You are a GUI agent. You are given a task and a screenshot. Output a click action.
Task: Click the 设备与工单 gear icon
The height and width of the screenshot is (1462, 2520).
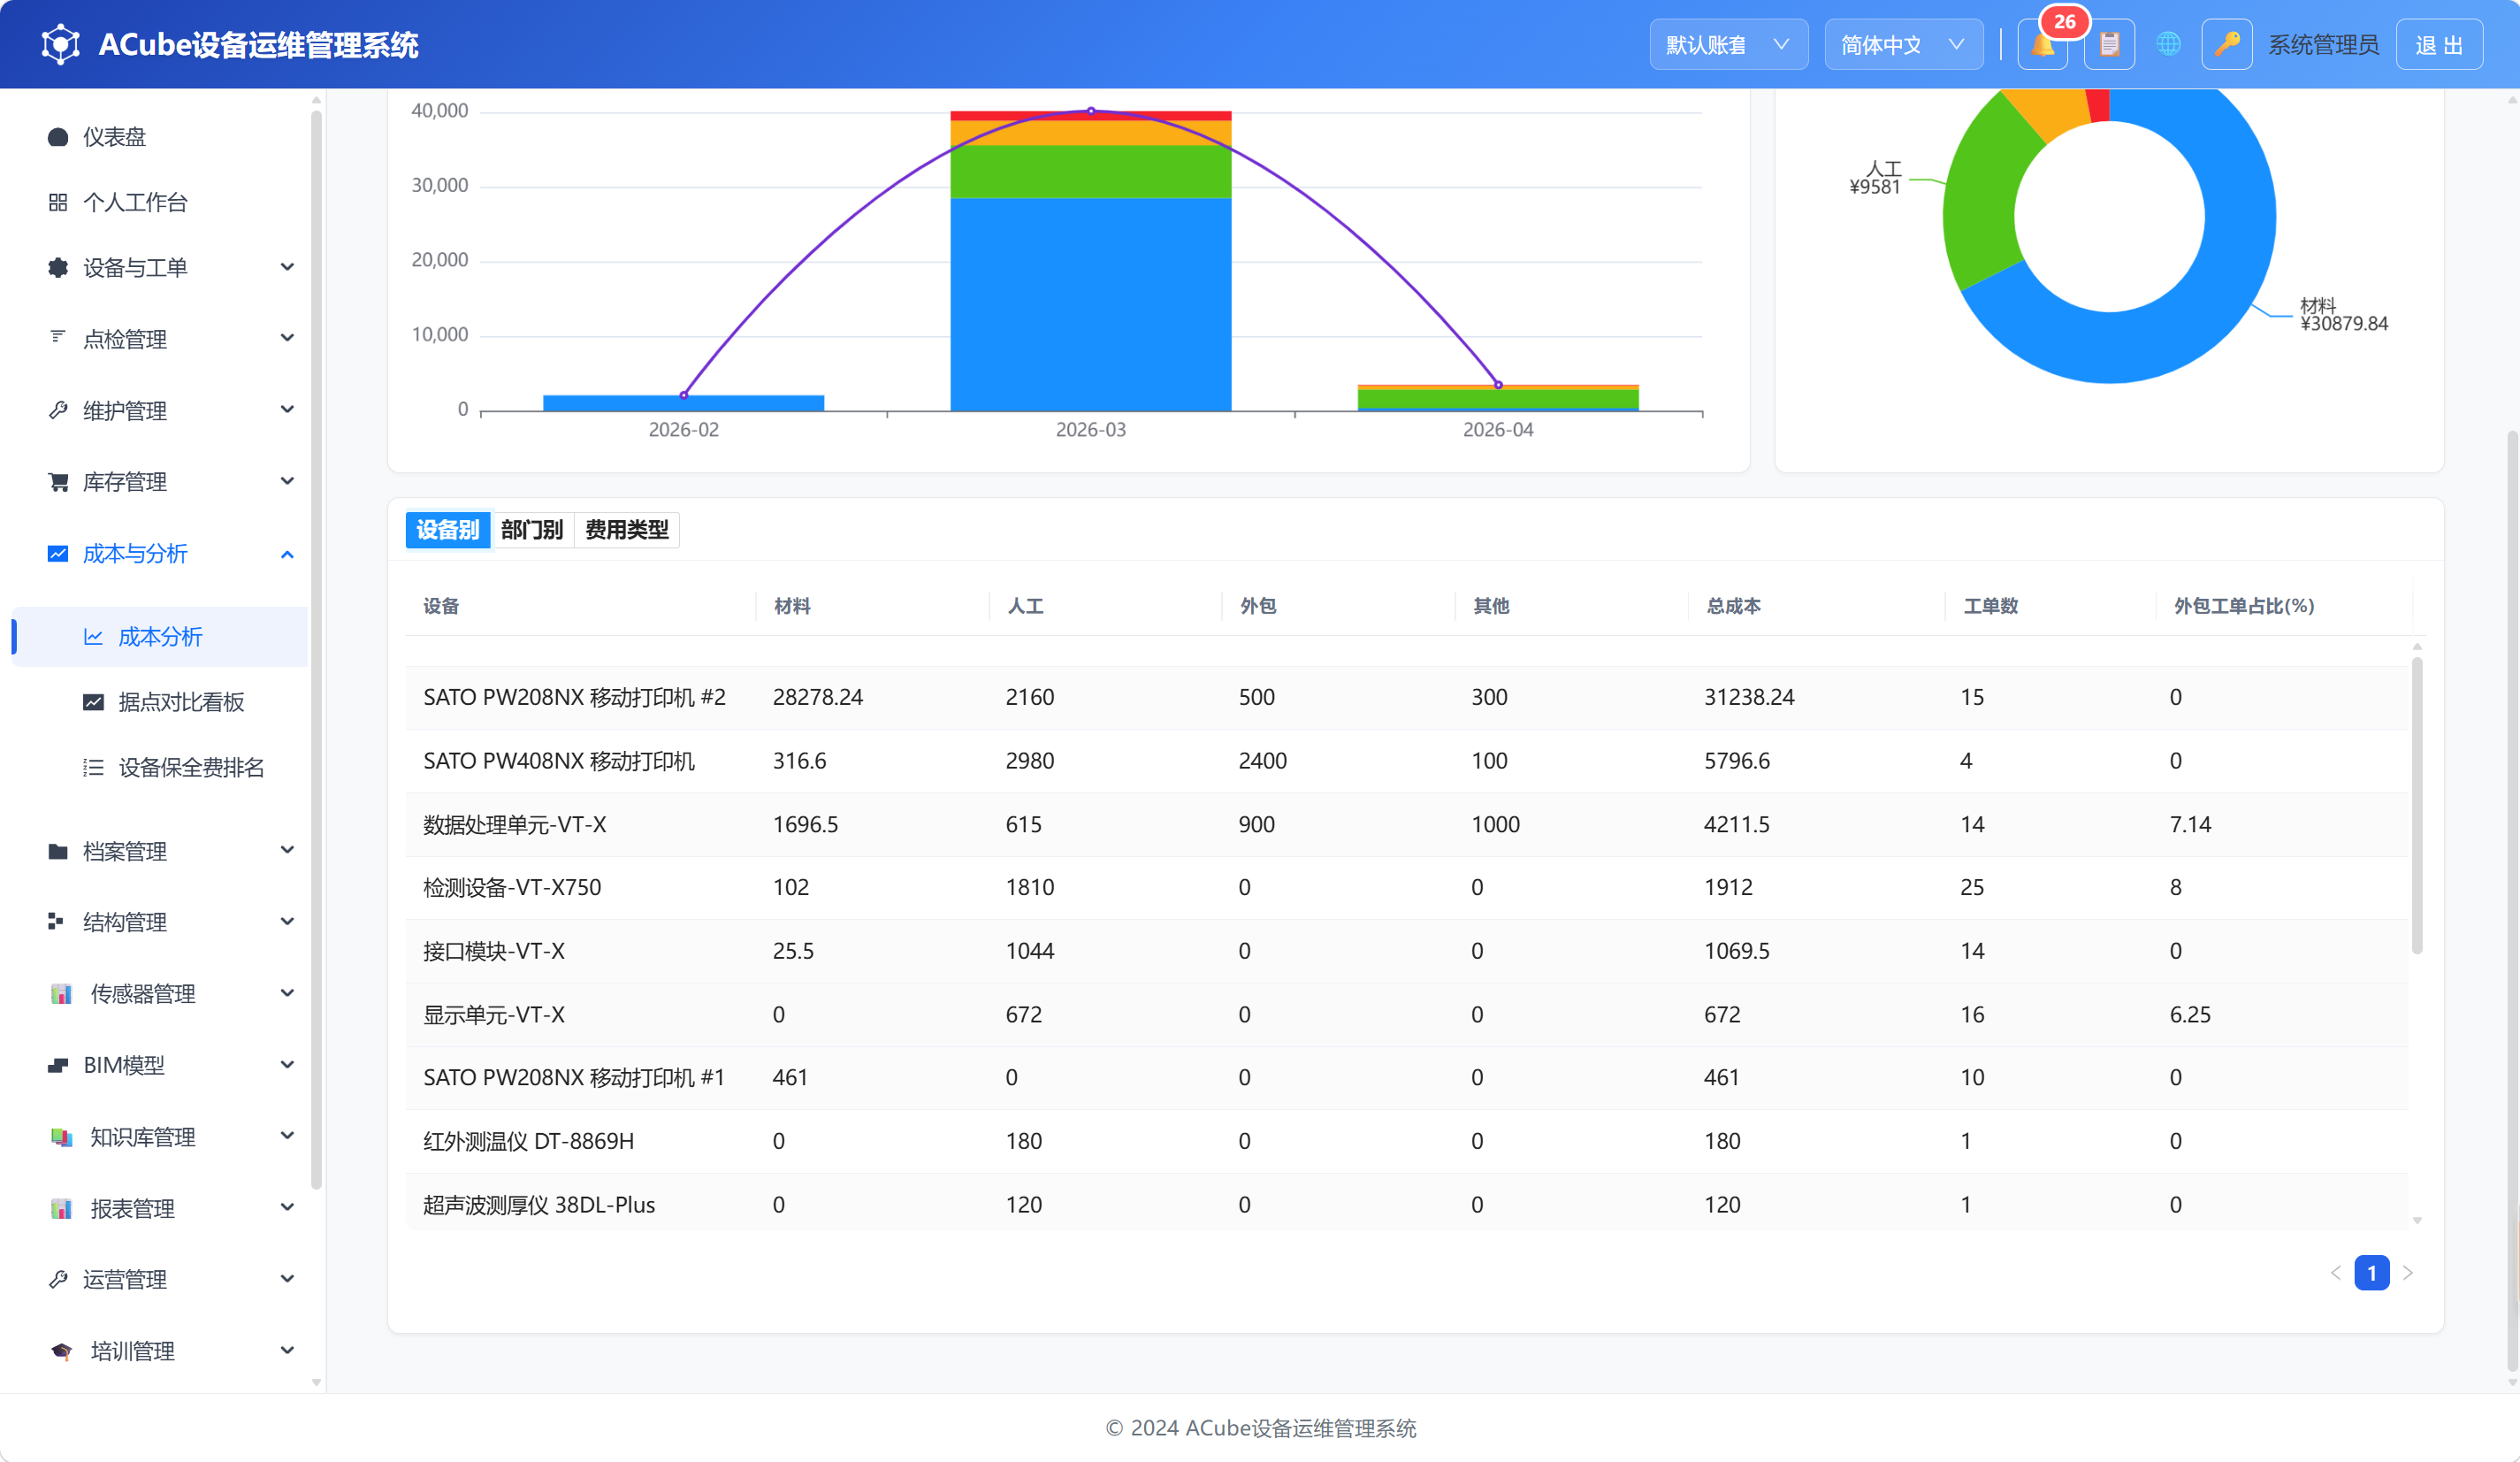58,268
